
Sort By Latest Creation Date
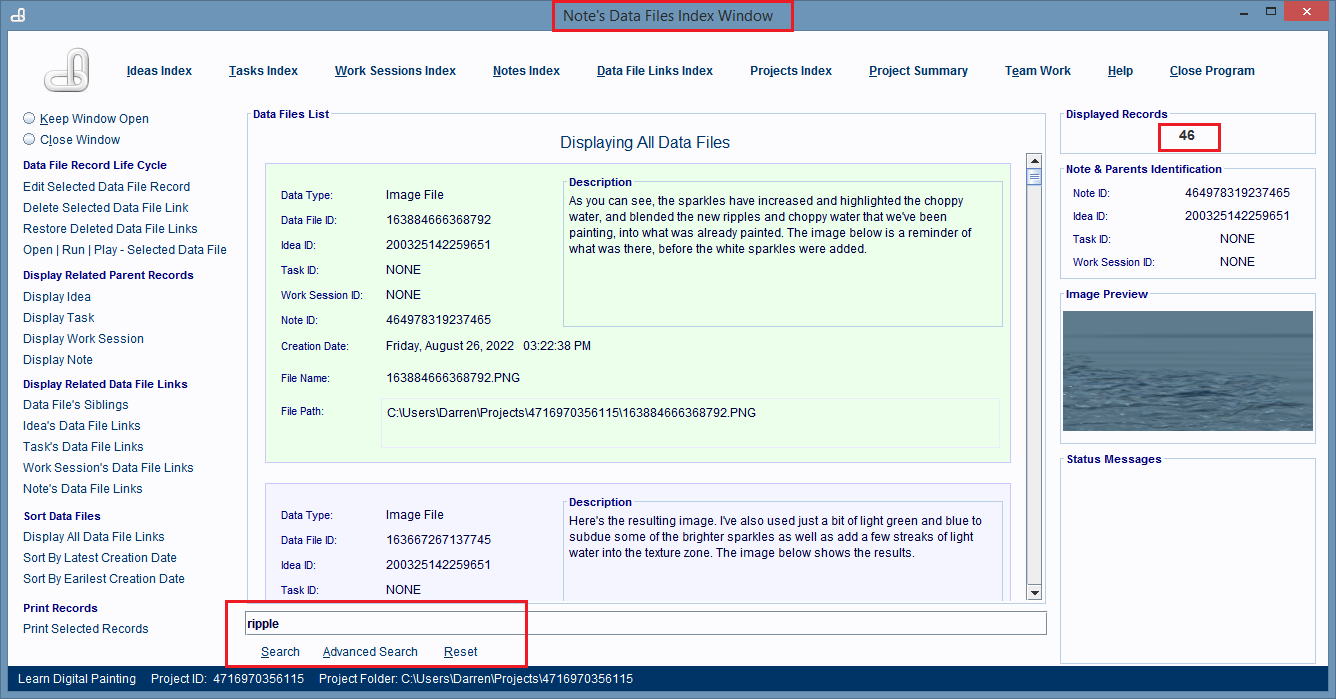(100, 558)
